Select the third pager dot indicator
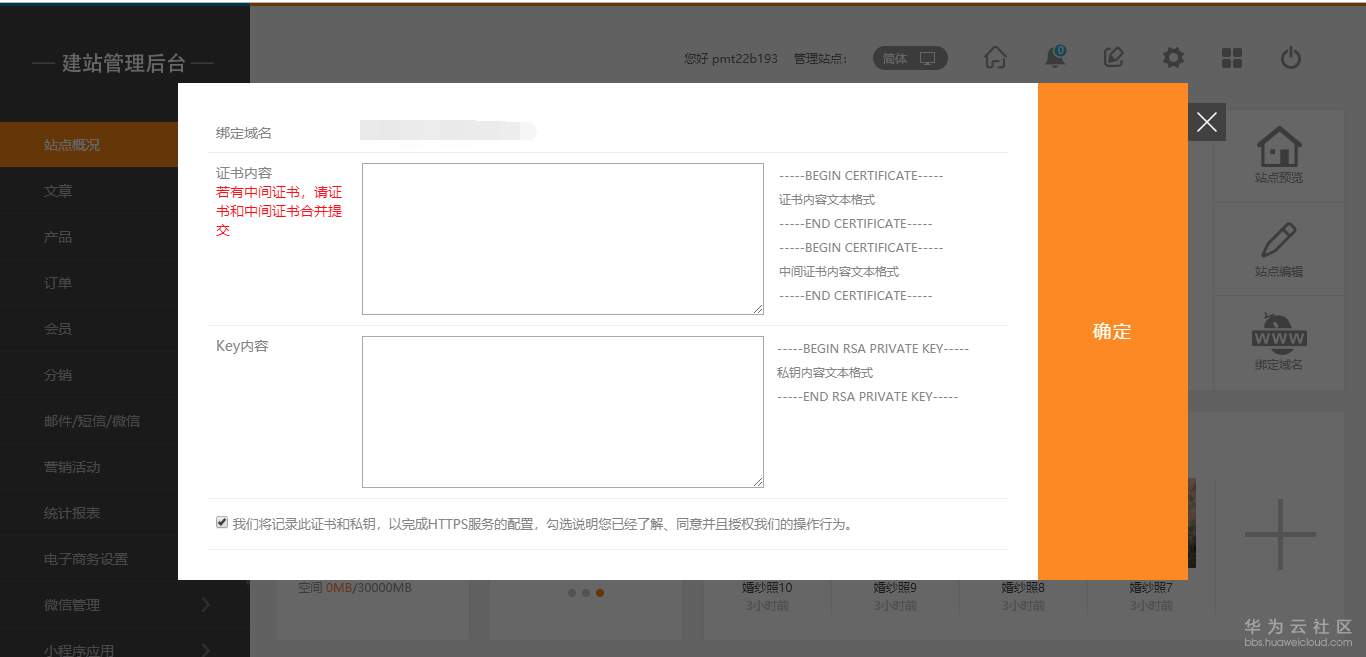Screen dimensions: 1366x657 point(599,592)
